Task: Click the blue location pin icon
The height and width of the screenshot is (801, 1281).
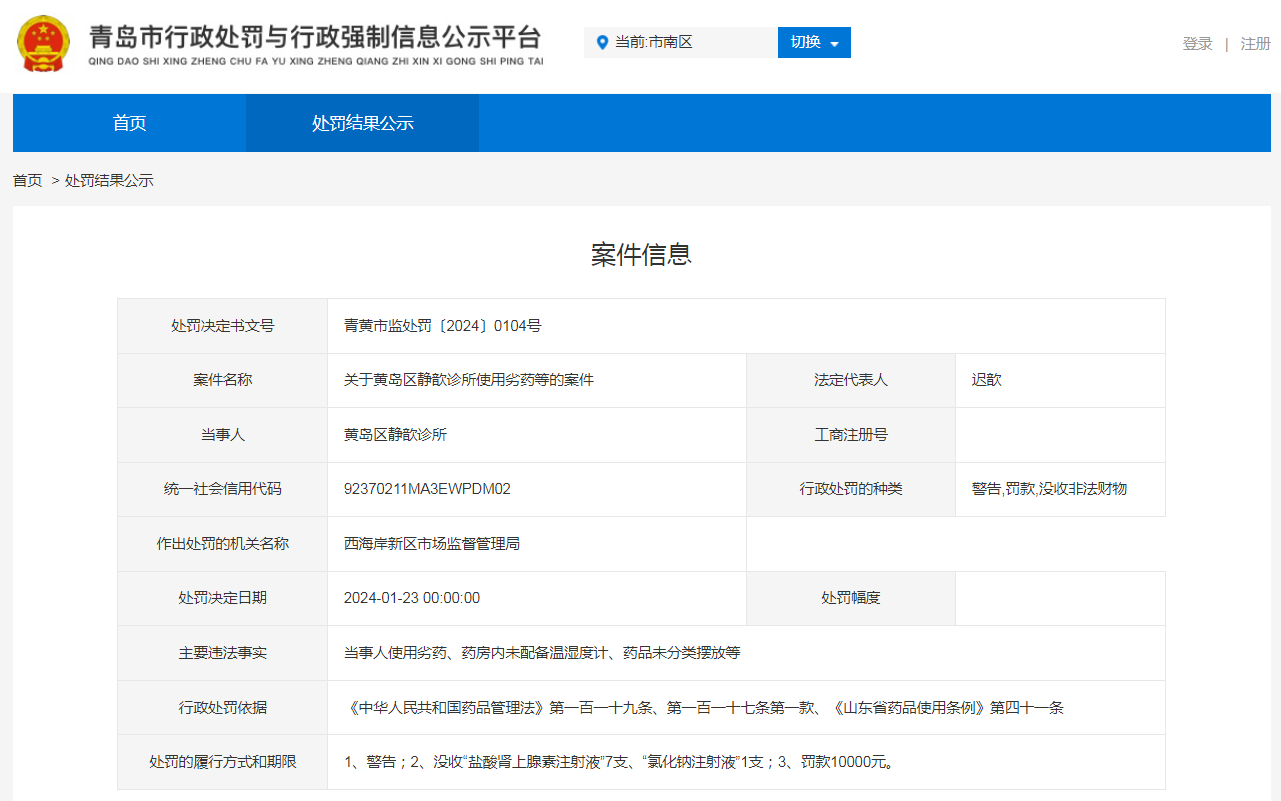Action: pos(602,42)
